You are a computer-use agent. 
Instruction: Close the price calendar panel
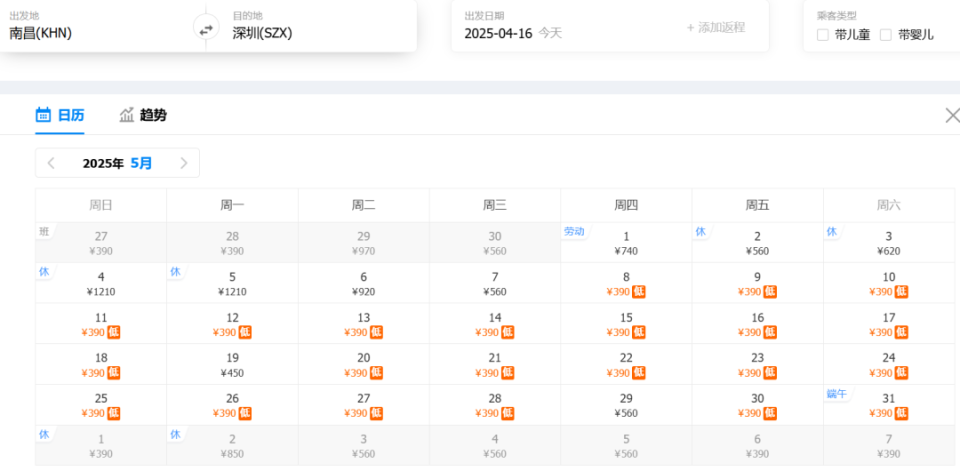click(952, 115)
